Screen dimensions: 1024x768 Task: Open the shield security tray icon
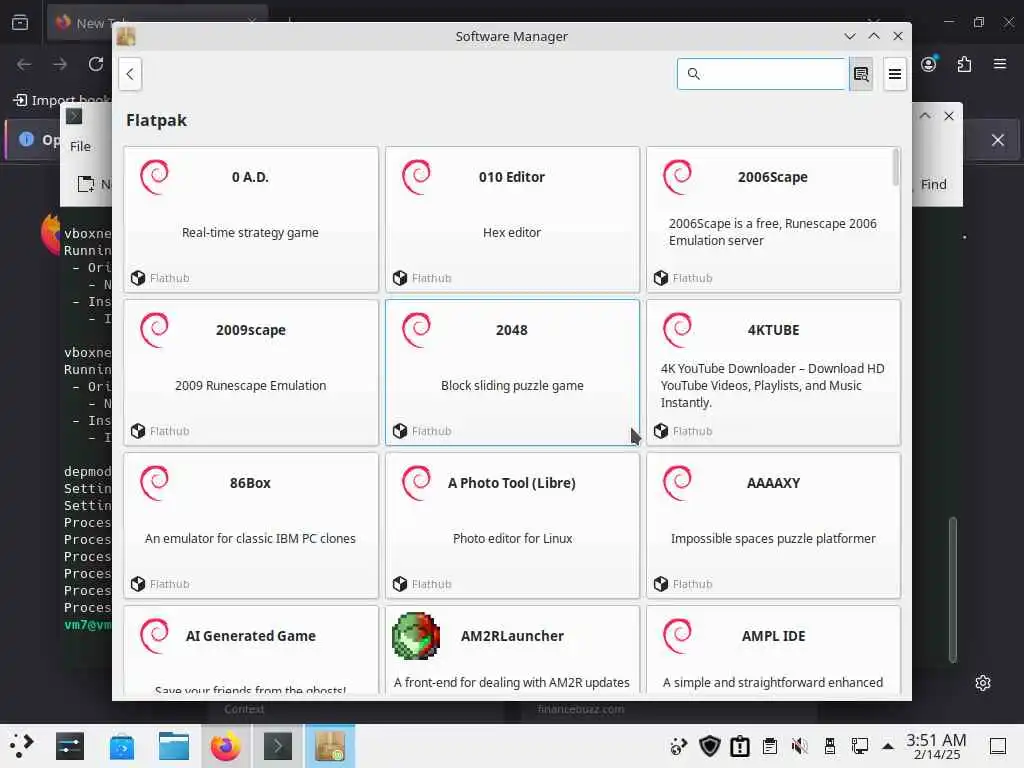point(710,746)
